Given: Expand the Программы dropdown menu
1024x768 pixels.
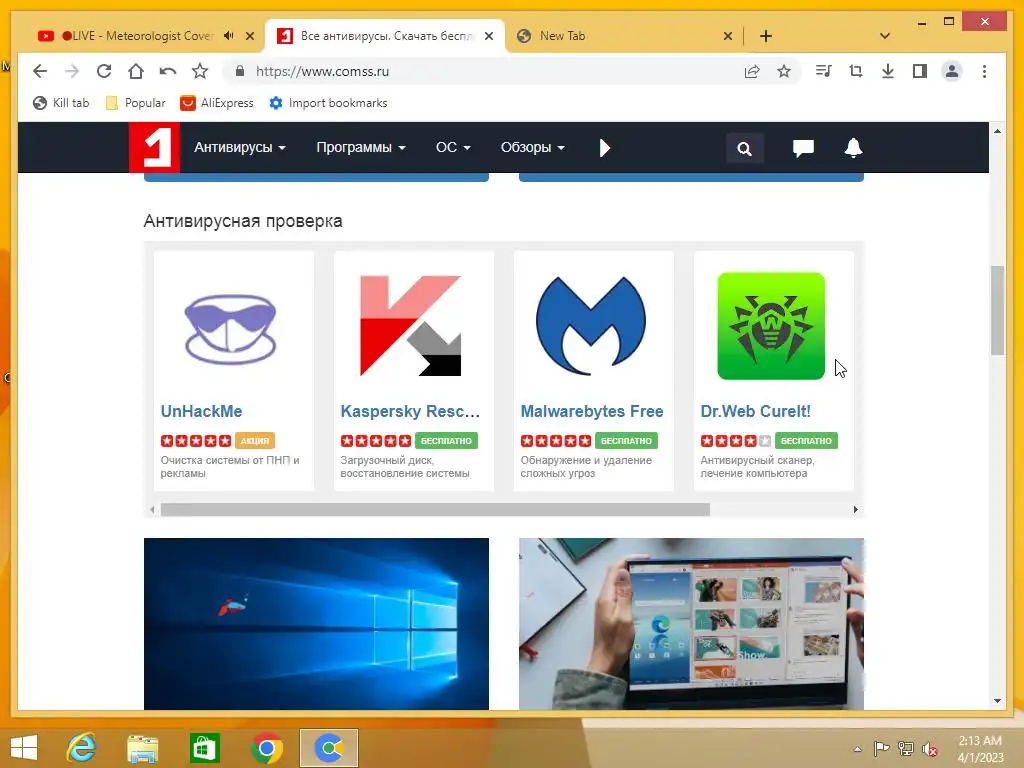Looking at the screenshot, I should [361, 148].
